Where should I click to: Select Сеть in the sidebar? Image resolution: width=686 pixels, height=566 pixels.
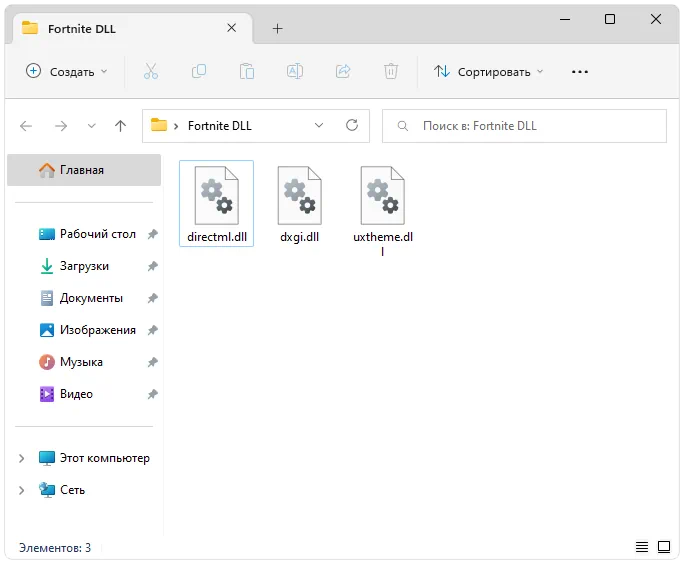[62, 490]
